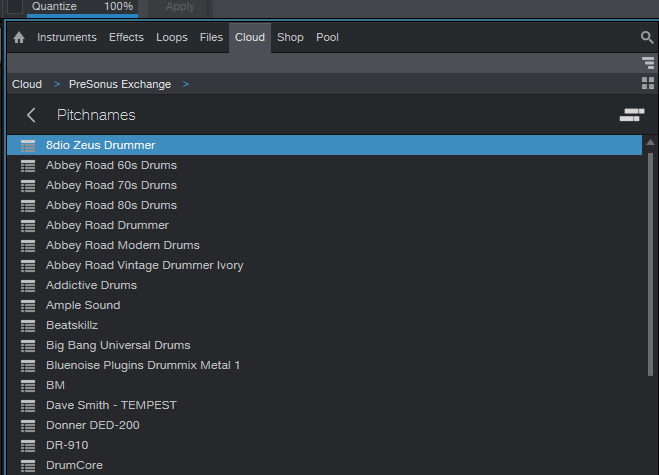Click list icon beside DrumCore
The image size is (659, 475).
pos(28,465)
